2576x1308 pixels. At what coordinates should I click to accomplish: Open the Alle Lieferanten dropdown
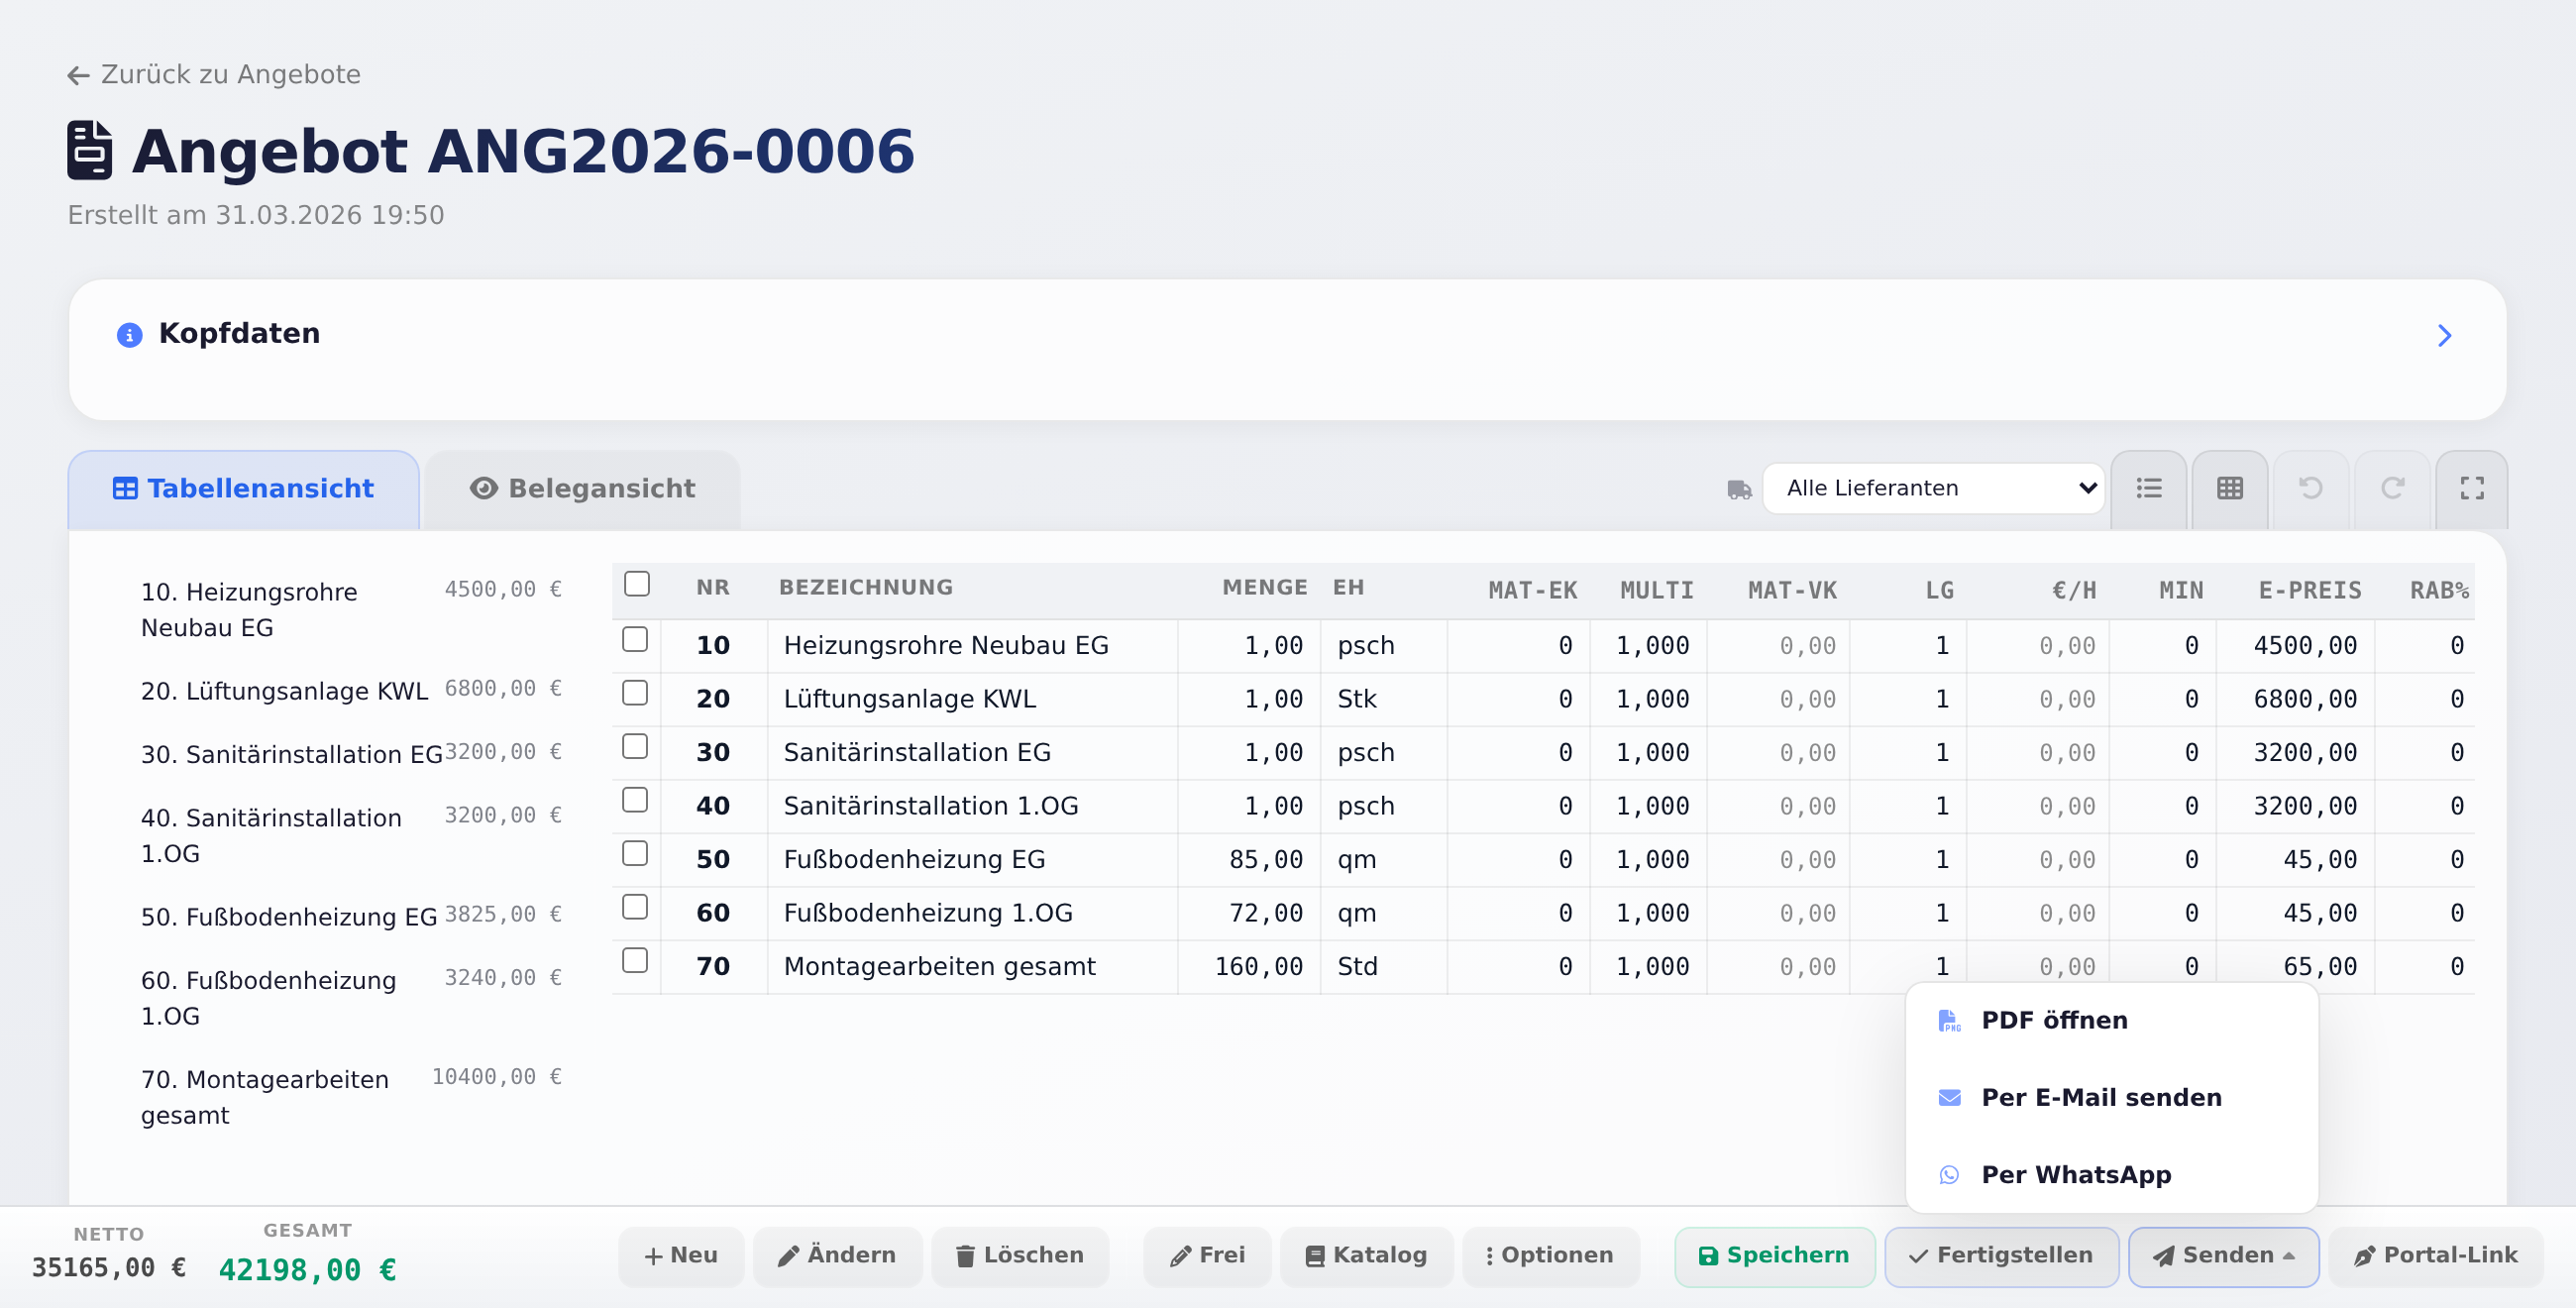point(1933,489)
